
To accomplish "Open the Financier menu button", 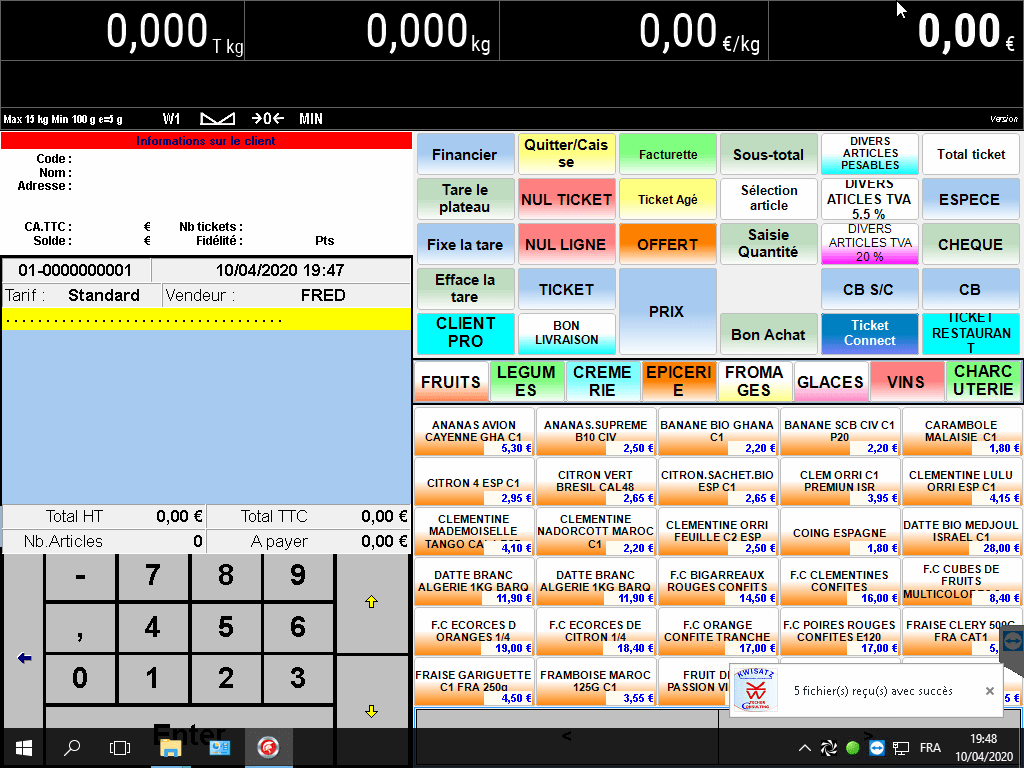I will 465,155.
